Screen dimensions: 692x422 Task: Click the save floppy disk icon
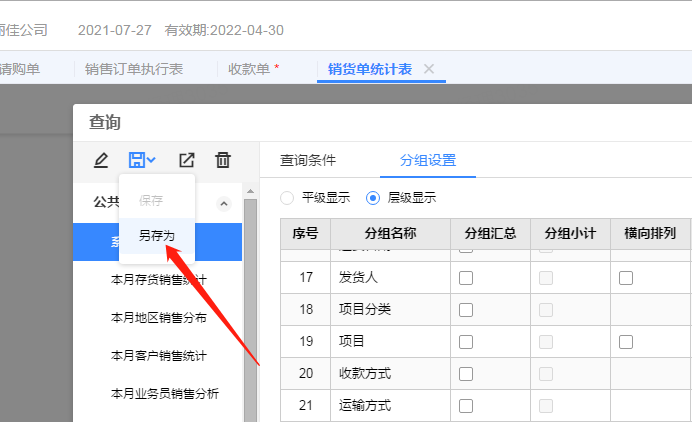pos(137,160)
